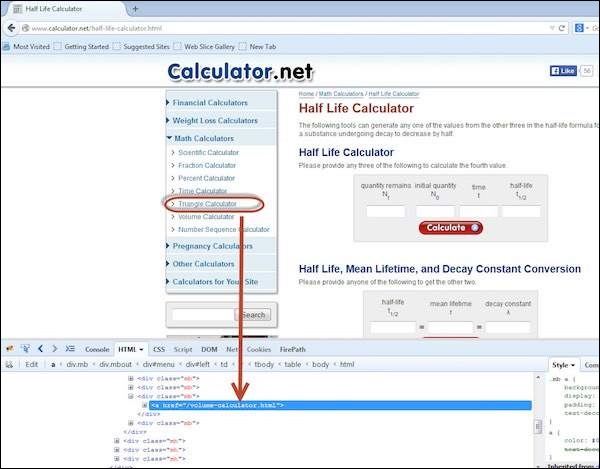This screenshot has height=469, width=600.
Task: Open Triangle Calculator link
Action: [207, 204]
